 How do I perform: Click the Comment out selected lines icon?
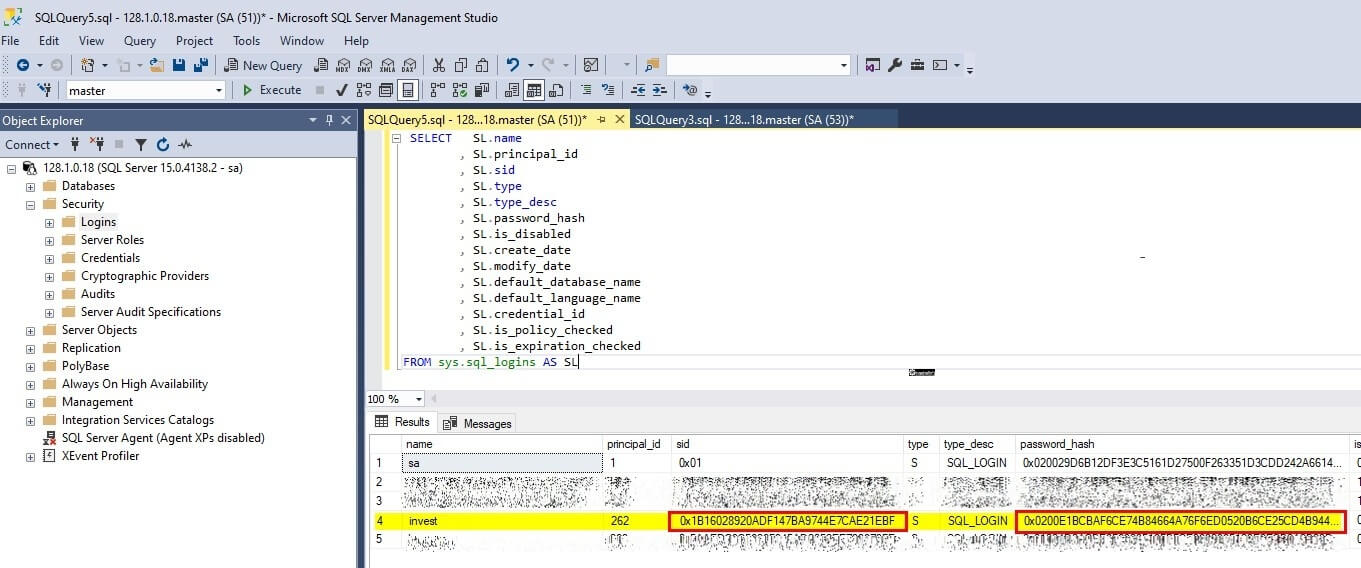[585, 90]
